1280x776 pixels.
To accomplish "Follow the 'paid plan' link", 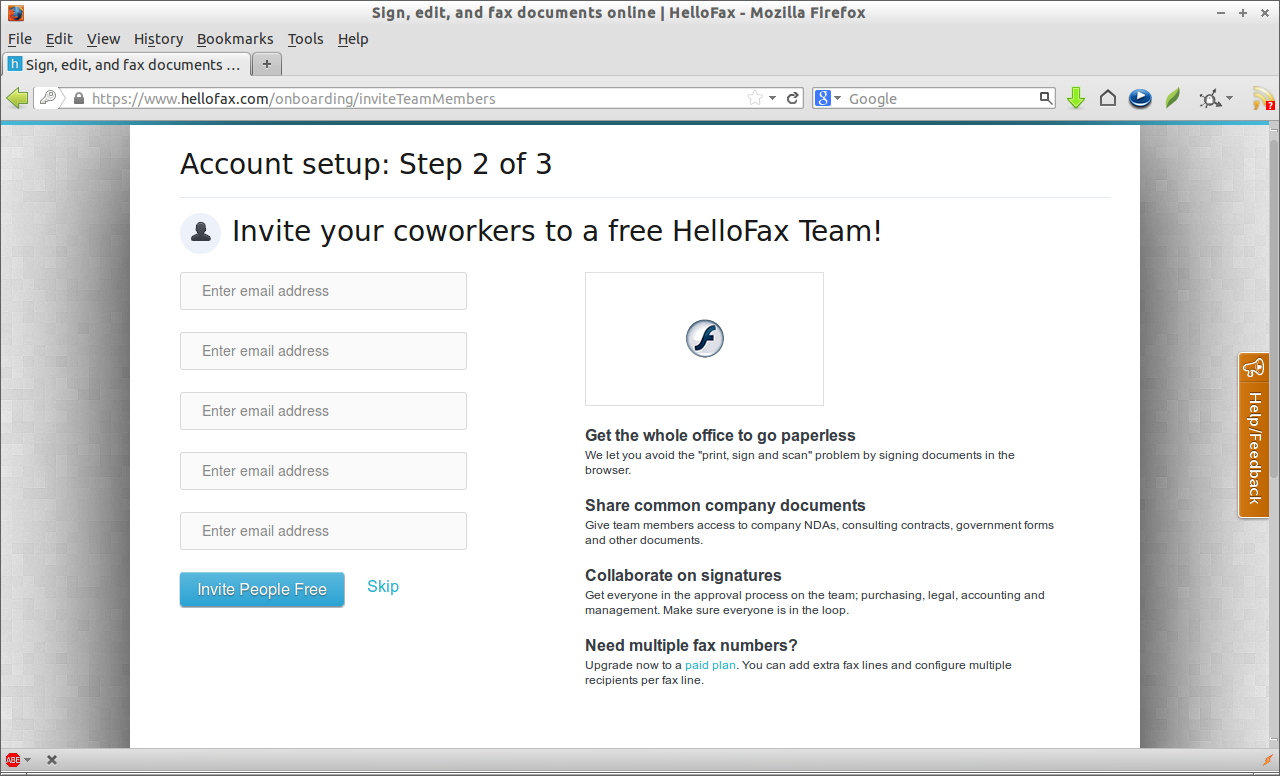I will point(710,665).
